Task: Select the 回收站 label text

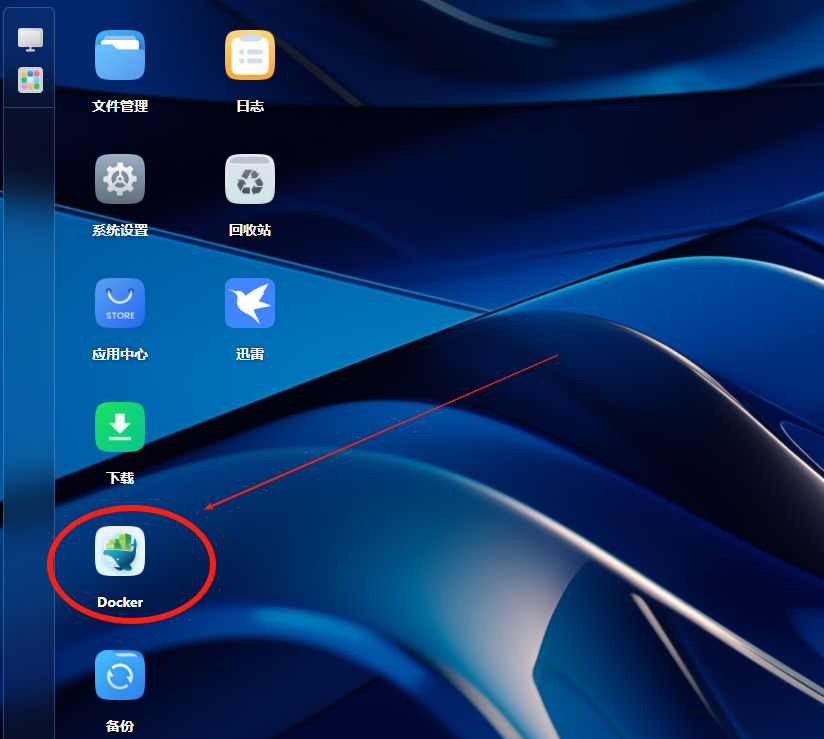Action: [x=250, y=230]
